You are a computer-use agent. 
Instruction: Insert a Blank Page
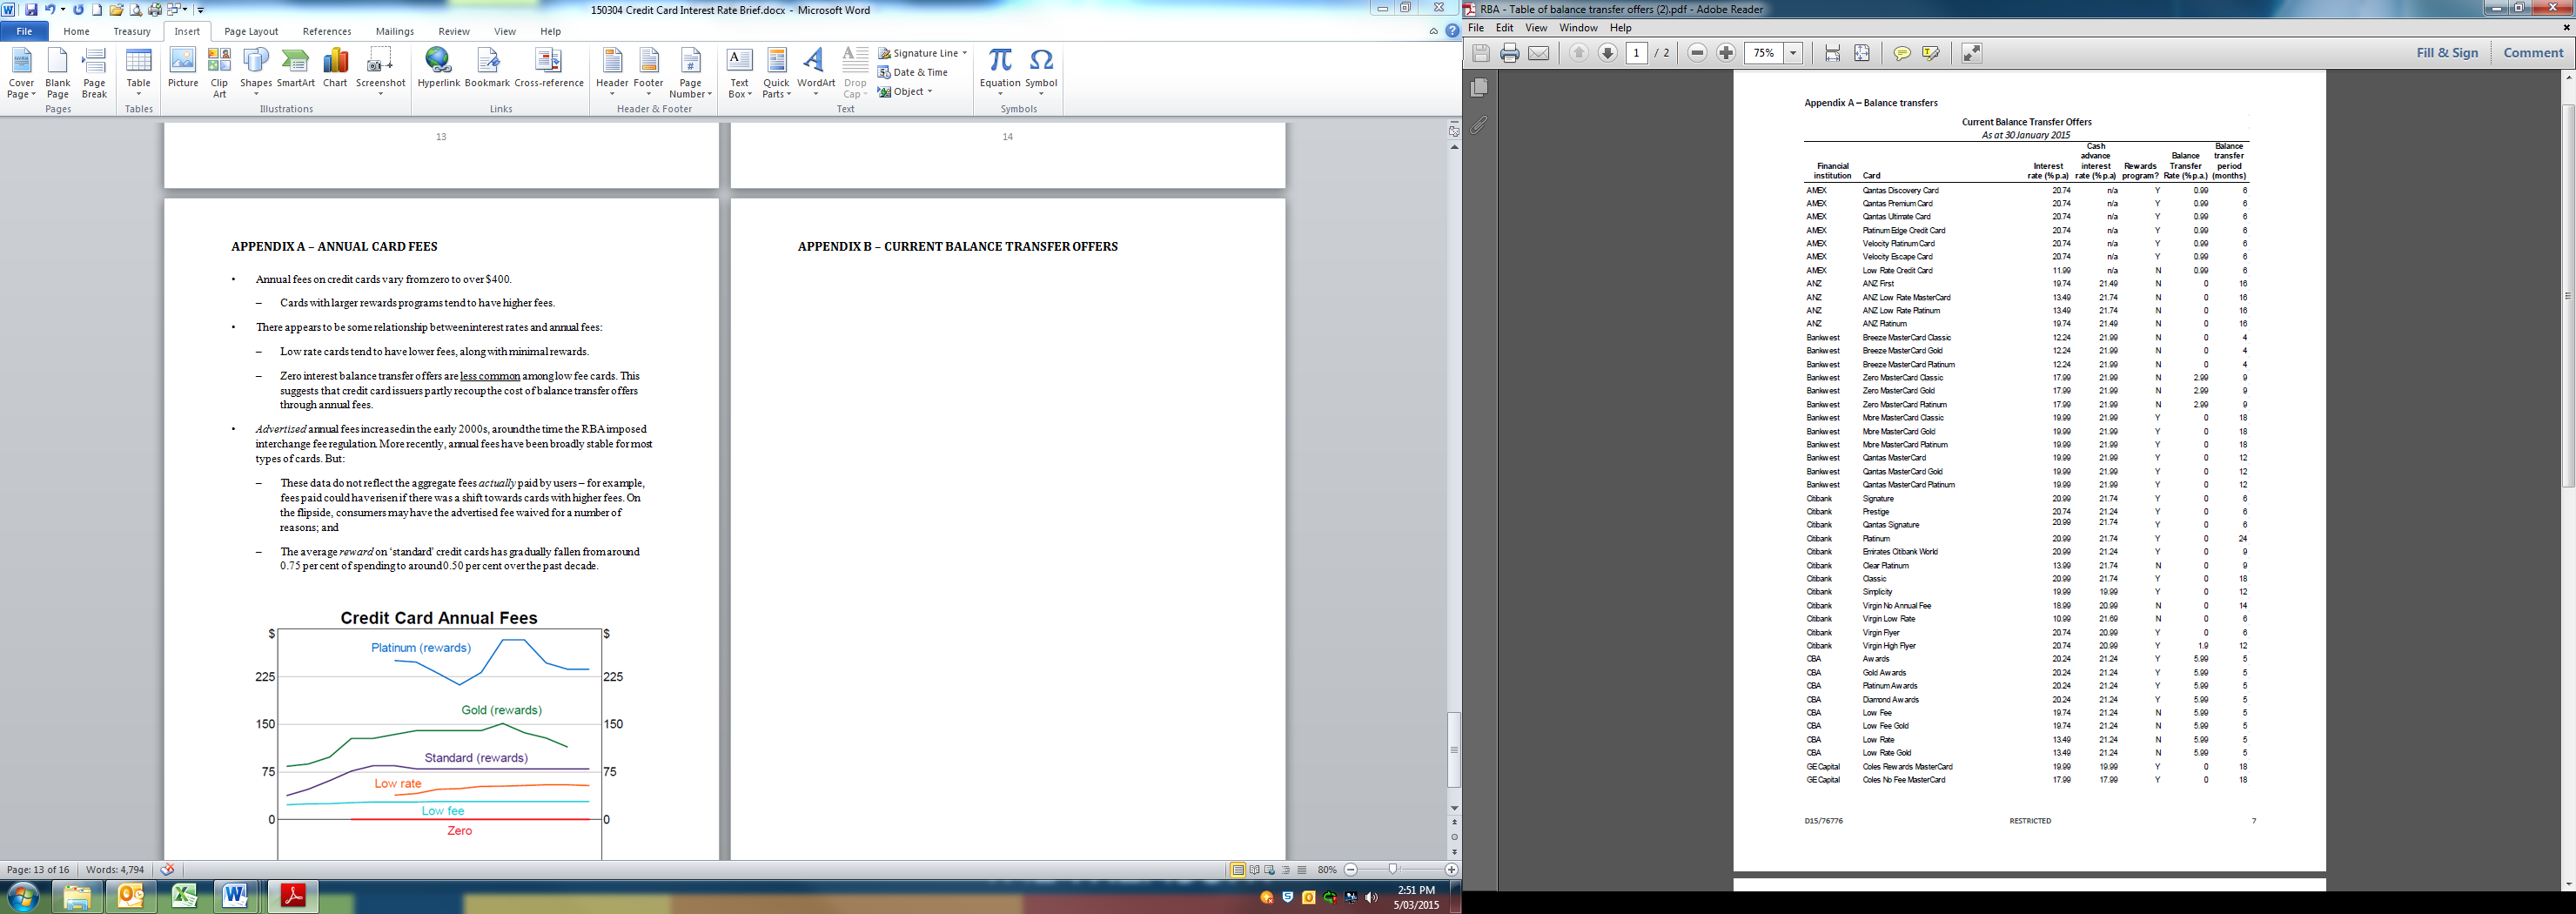click(x=58, y=73)
